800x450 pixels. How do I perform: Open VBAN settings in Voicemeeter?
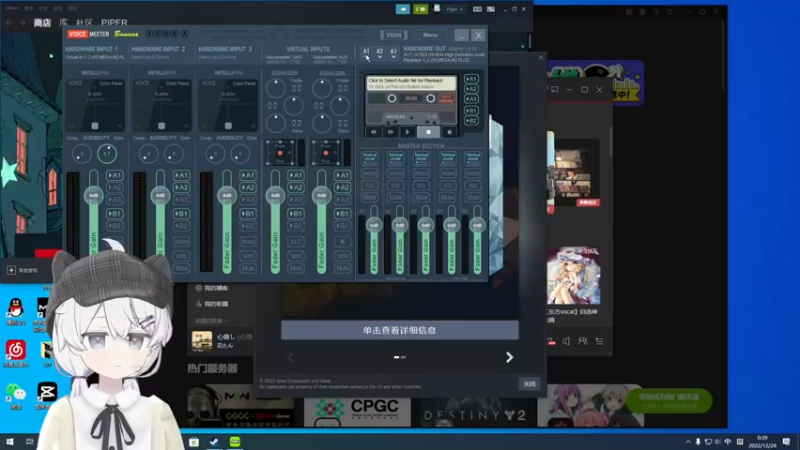pyautogui.click(x=393, y=35)
